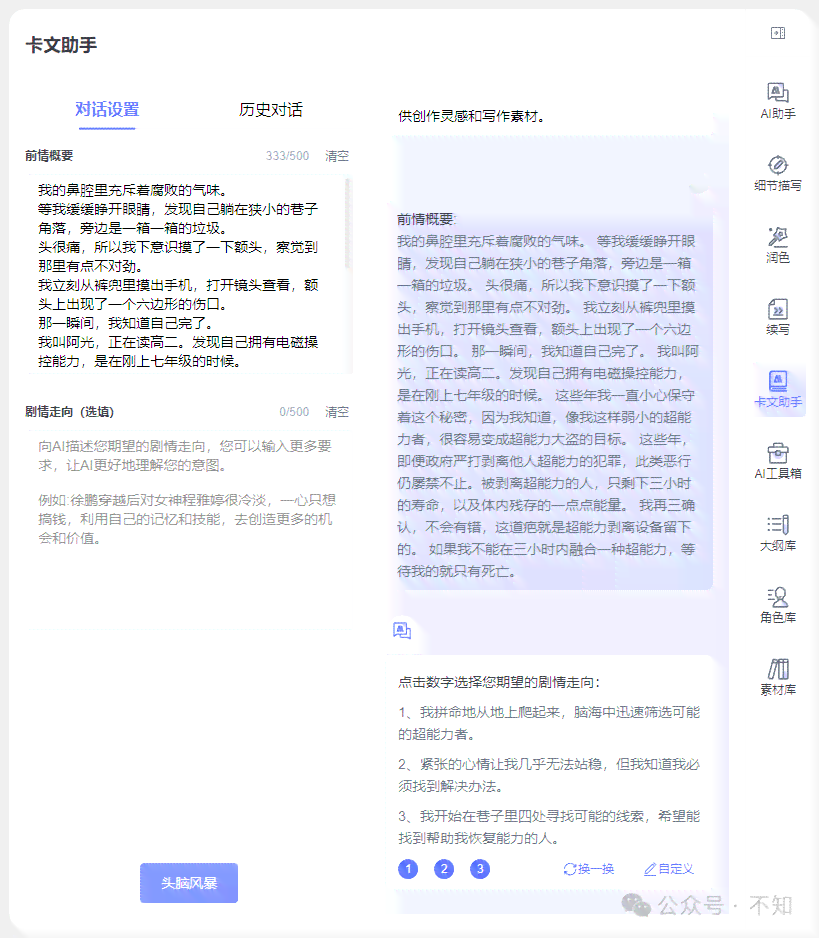
Task: Click the 点击数字选择您期望的剧情走向 prompt text
Action: (499, 683)
